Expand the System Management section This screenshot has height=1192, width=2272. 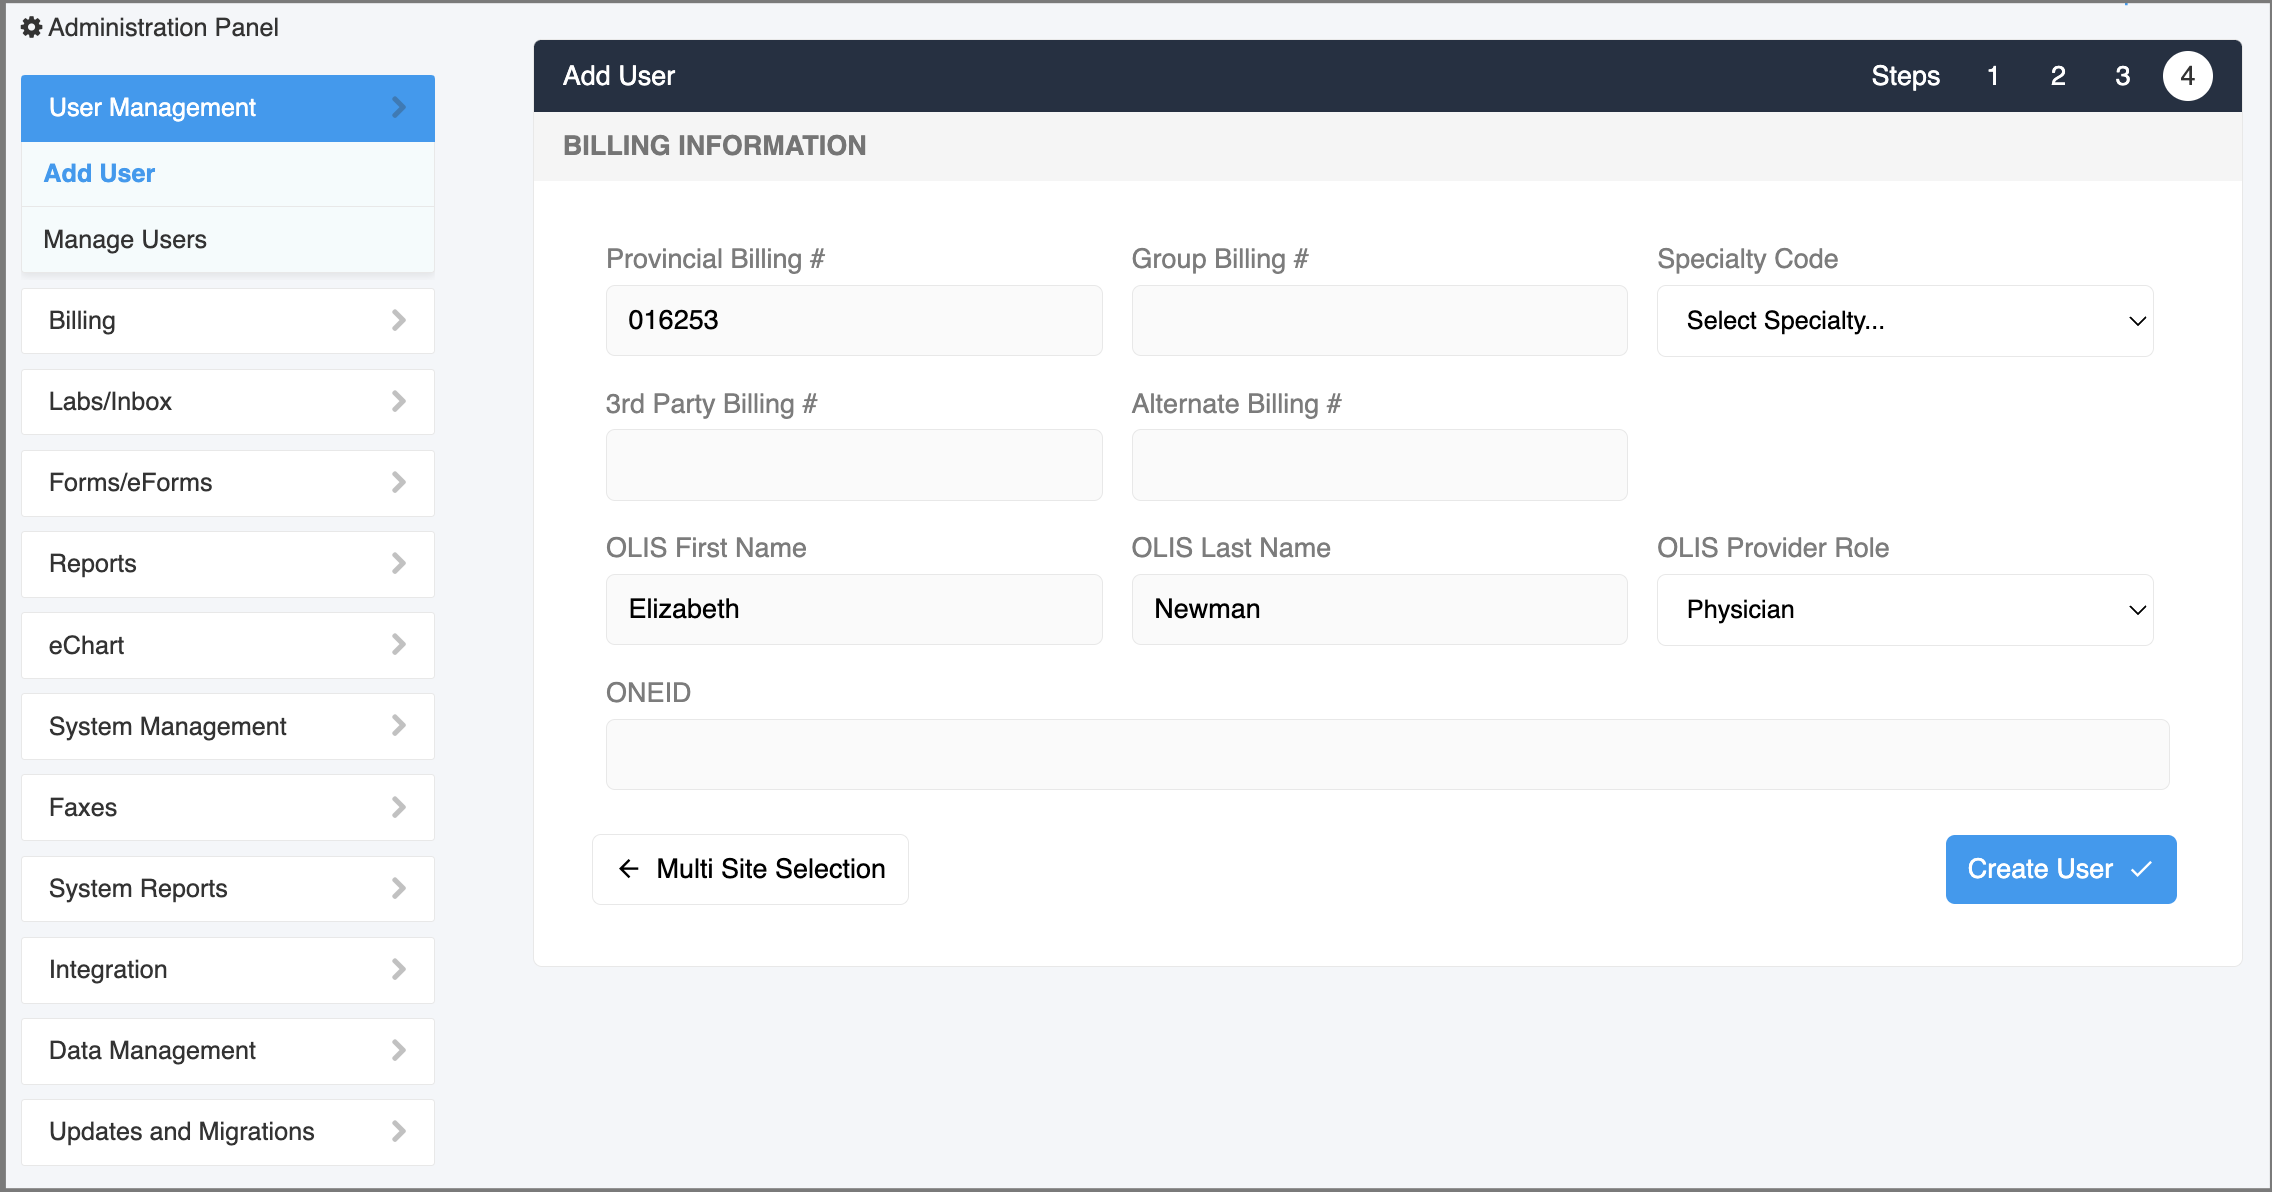(228, 726)
